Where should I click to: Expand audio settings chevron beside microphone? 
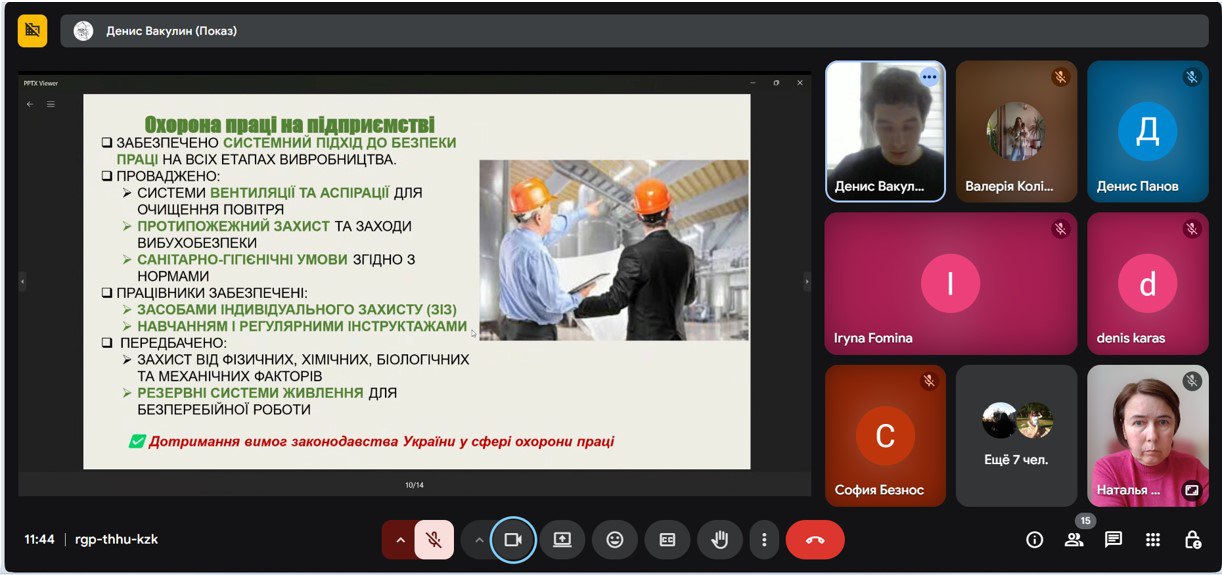pos(400,540)
